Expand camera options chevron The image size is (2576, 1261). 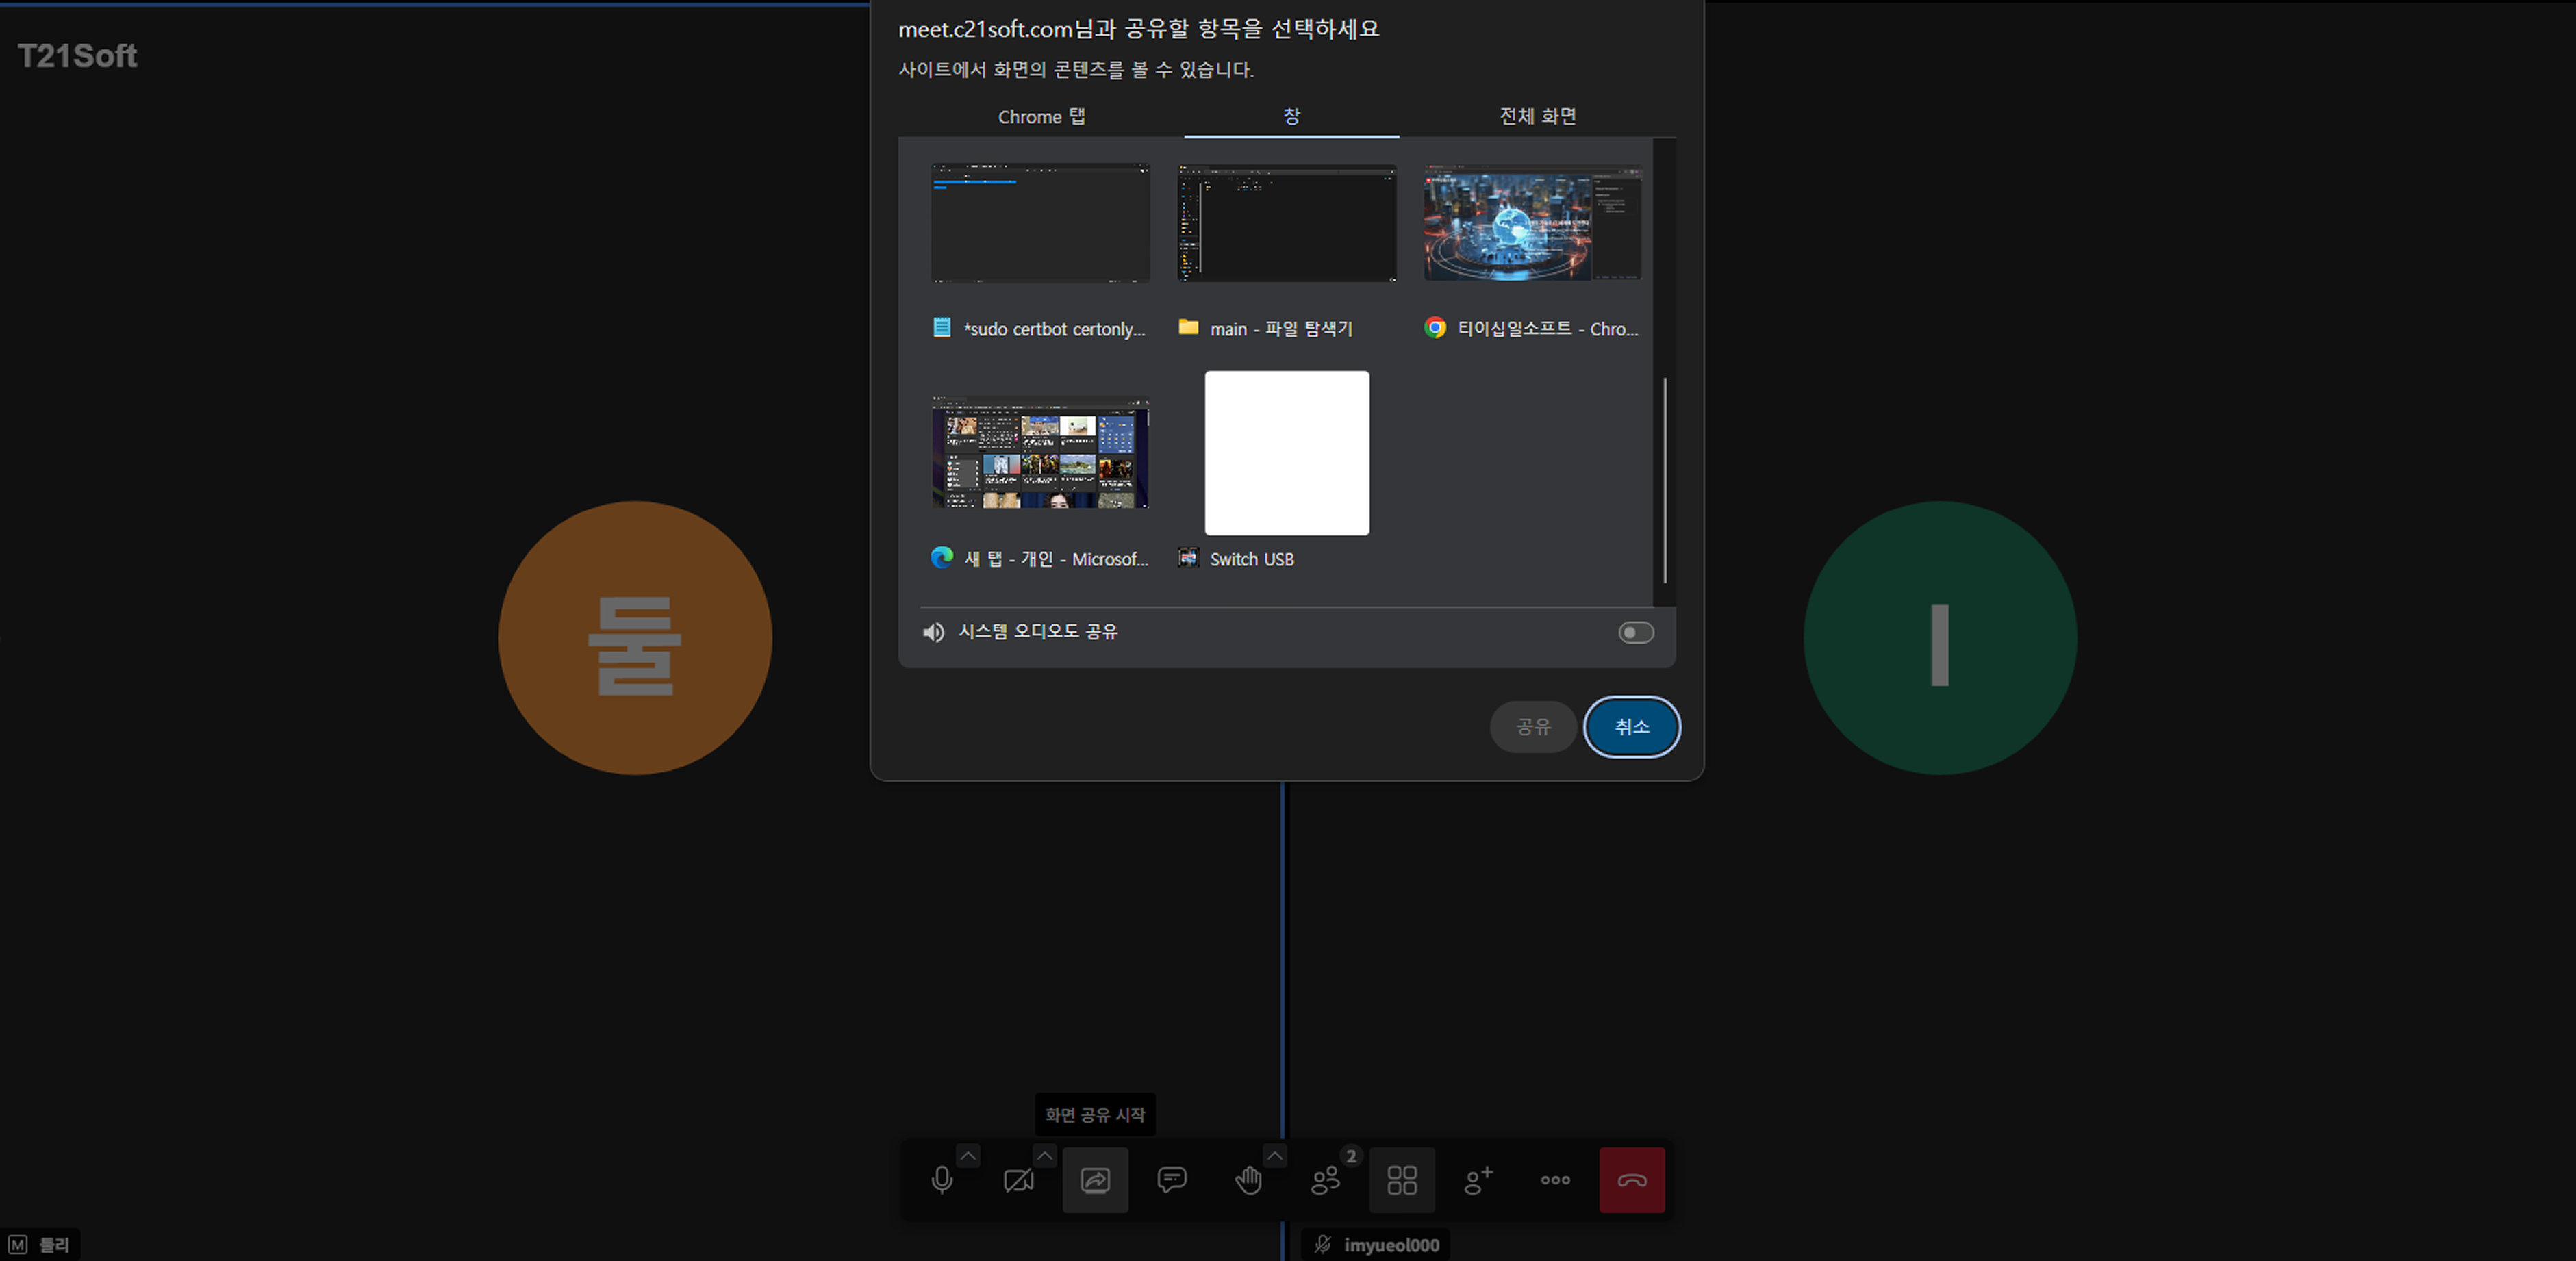pos(1044,1155)
